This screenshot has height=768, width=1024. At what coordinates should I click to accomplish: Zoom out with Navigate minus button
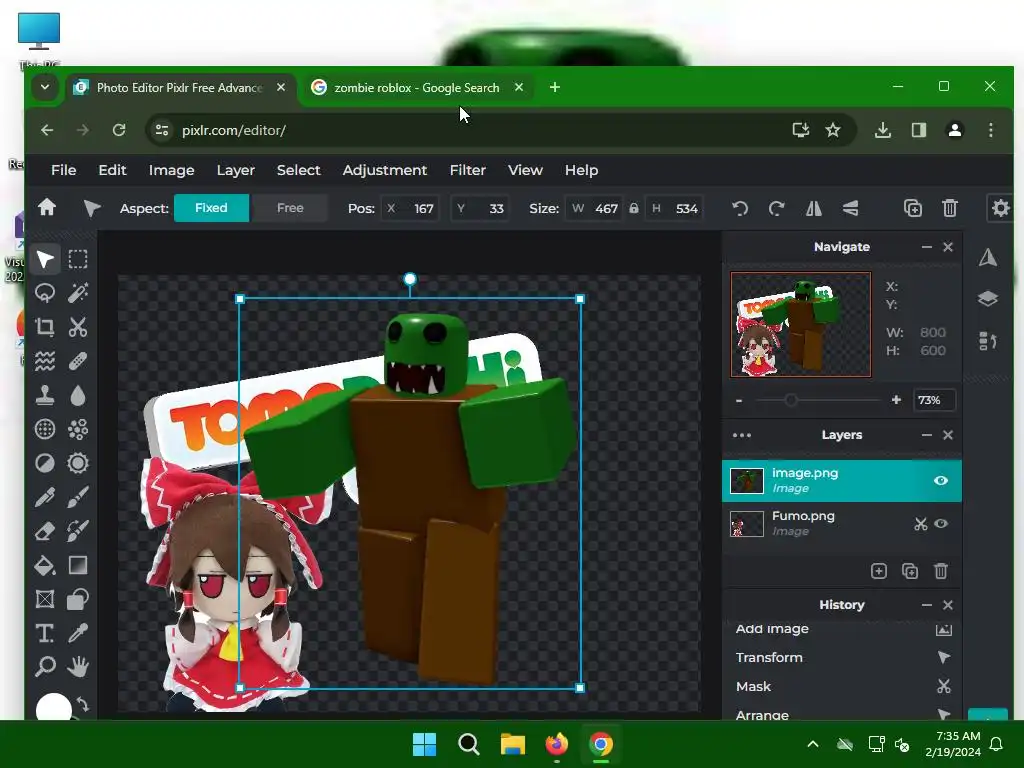coord(739,400)
